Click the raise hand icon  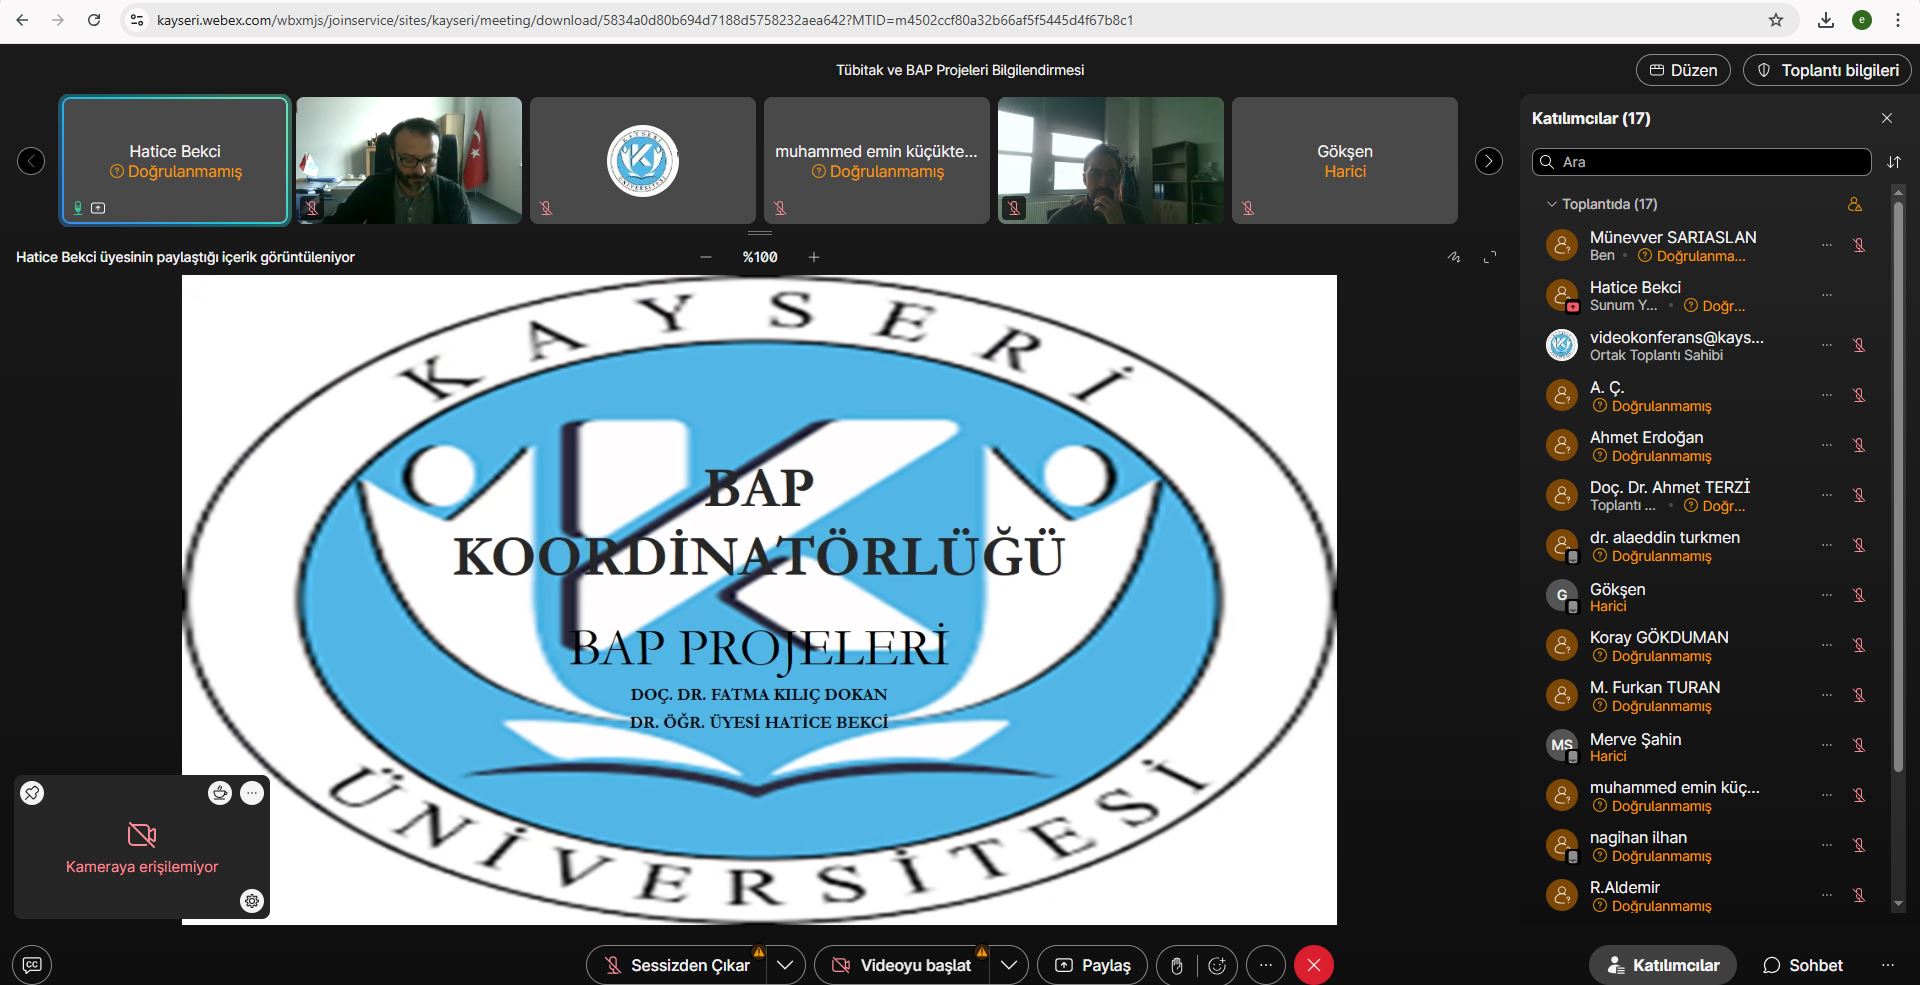(x=1176, y=965)
